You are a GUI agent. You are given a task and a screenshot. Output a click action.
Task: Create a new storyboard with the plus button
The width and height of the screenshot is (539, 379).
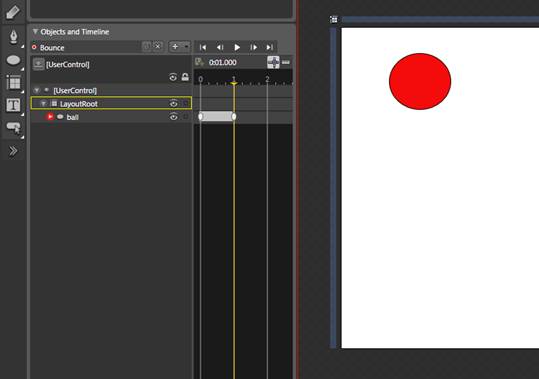click(x=175, y=47)
